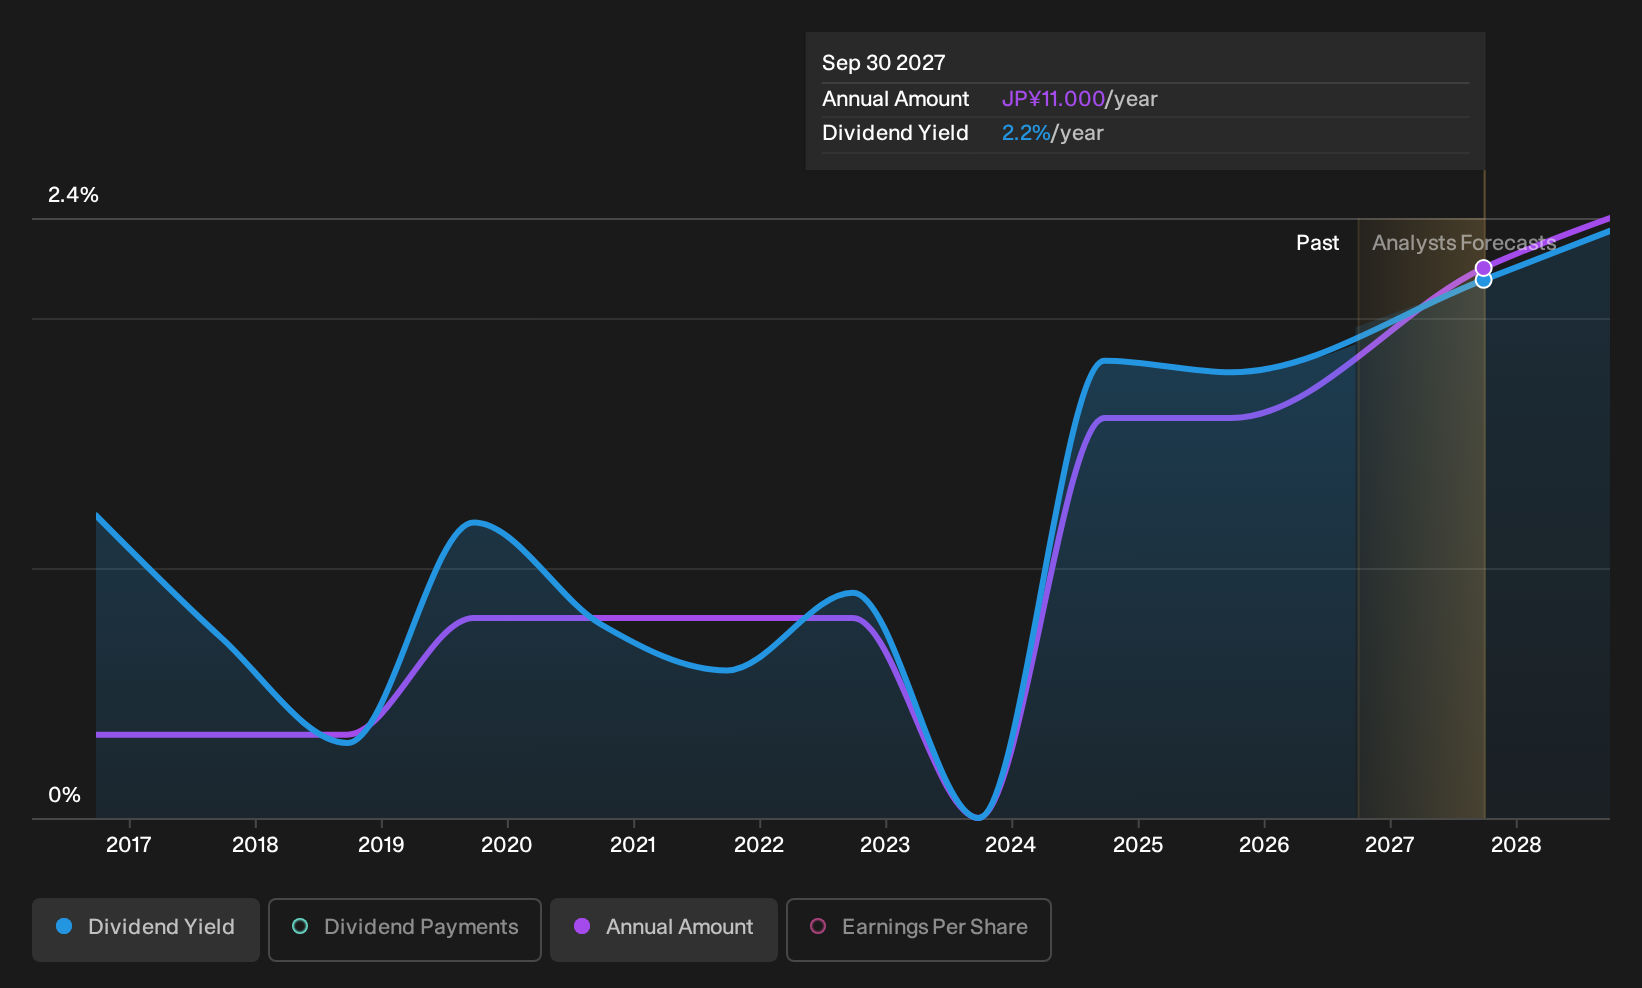
Task: Click the 2018 x-axis label
Action: point(255,845)
